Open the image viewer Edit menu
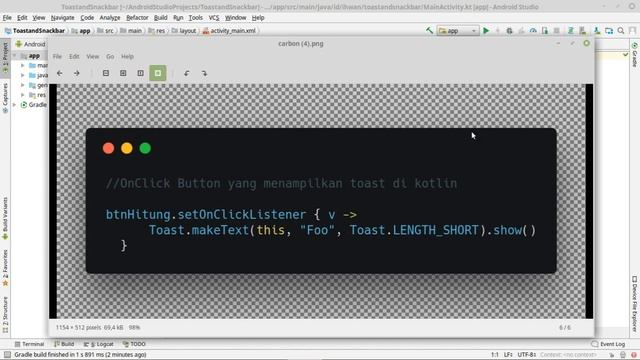Screen dimensions: 640x360 coord(74,56)
